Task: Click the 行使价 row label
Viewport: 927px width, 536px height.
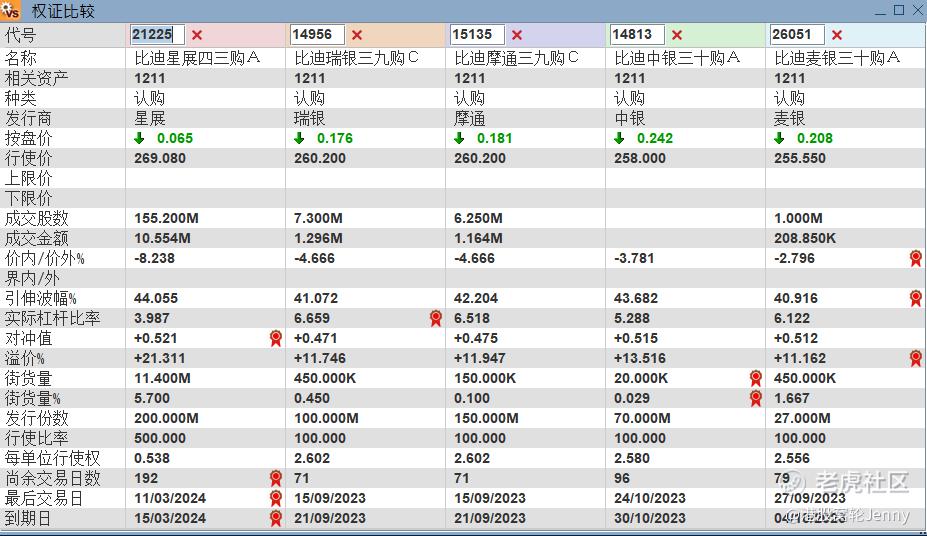Action: pyautogui.click(x=28, y=158)
